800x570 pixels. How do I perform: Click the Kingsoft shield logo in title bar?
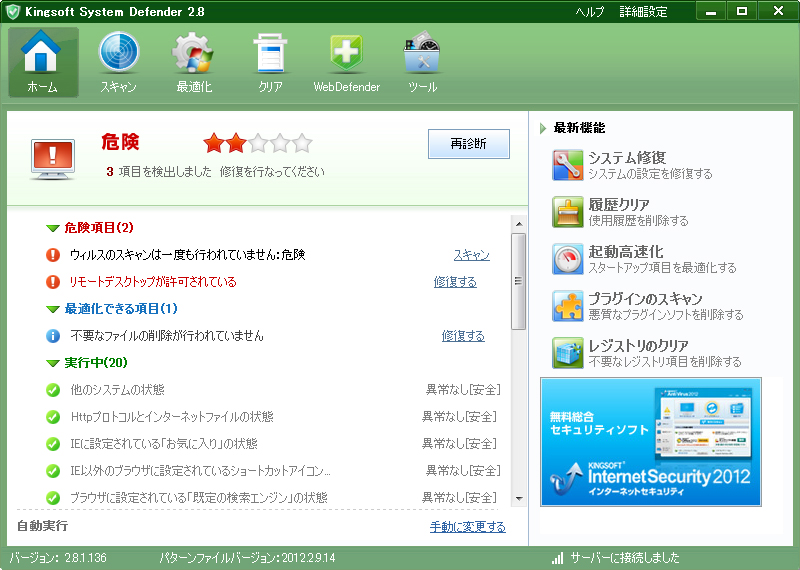click(12, 12)
